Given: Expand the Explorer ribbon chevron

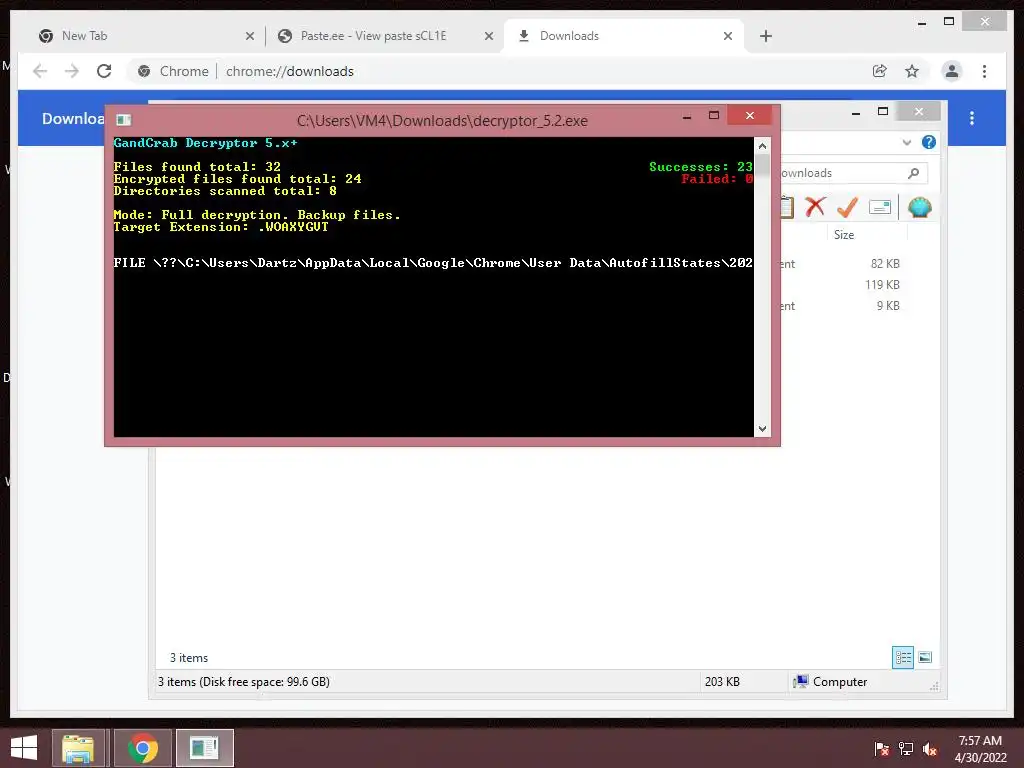Looking at the screenshot, I should point(906,142).
